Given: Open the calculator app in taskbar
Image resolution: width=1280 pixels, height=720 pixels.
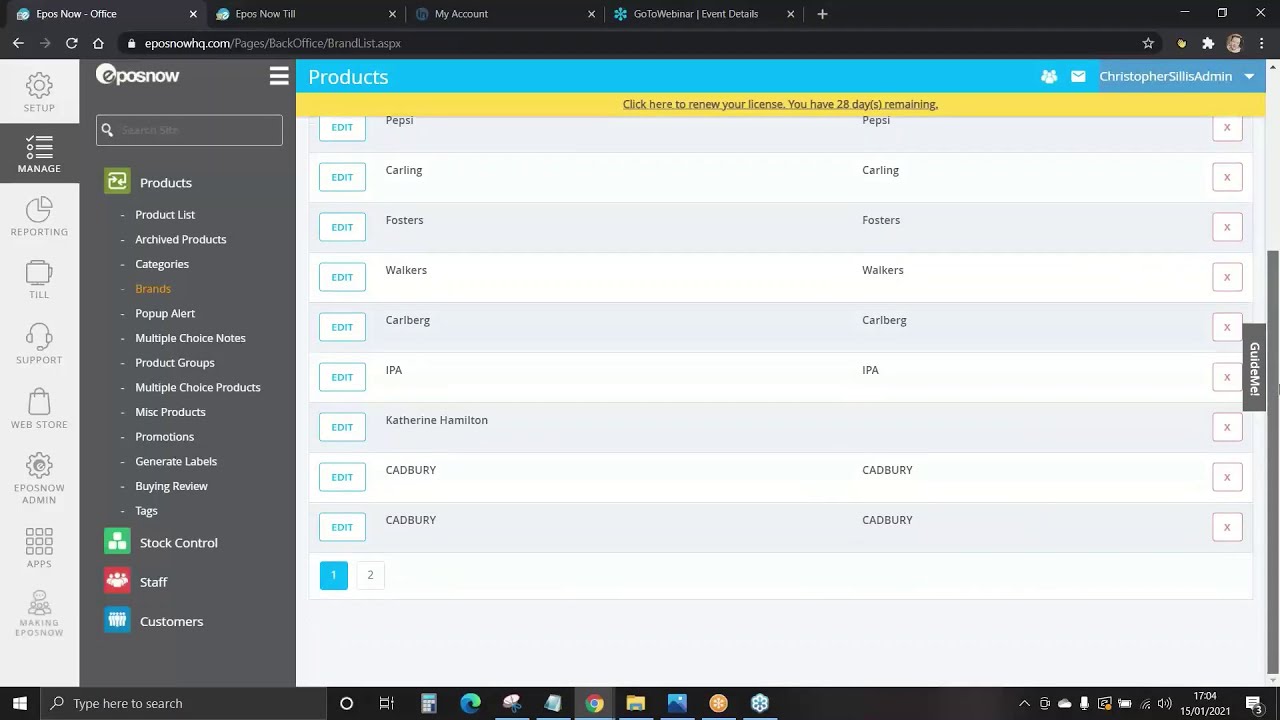Looking at the screenshot, I should pyautogui.click(x=428, y=703).
